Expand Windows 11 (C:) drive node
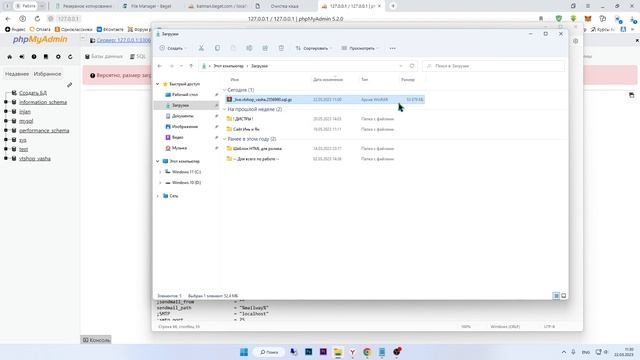 click(160, 172)
